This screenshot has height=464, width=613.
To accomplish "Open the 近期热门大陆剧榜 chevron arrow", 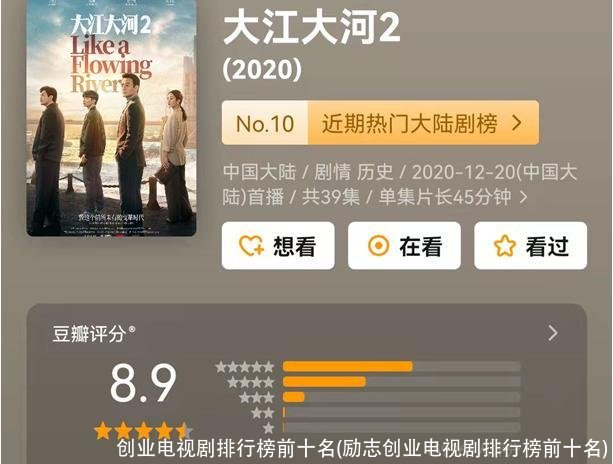I will (x=517, y=123).
